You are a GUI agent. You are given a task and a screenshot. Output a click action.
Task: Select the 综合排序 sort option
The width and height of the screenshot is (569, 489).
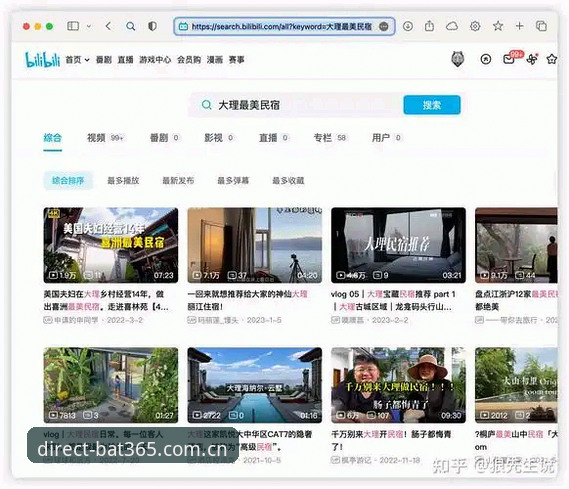(x=68, y=180)
